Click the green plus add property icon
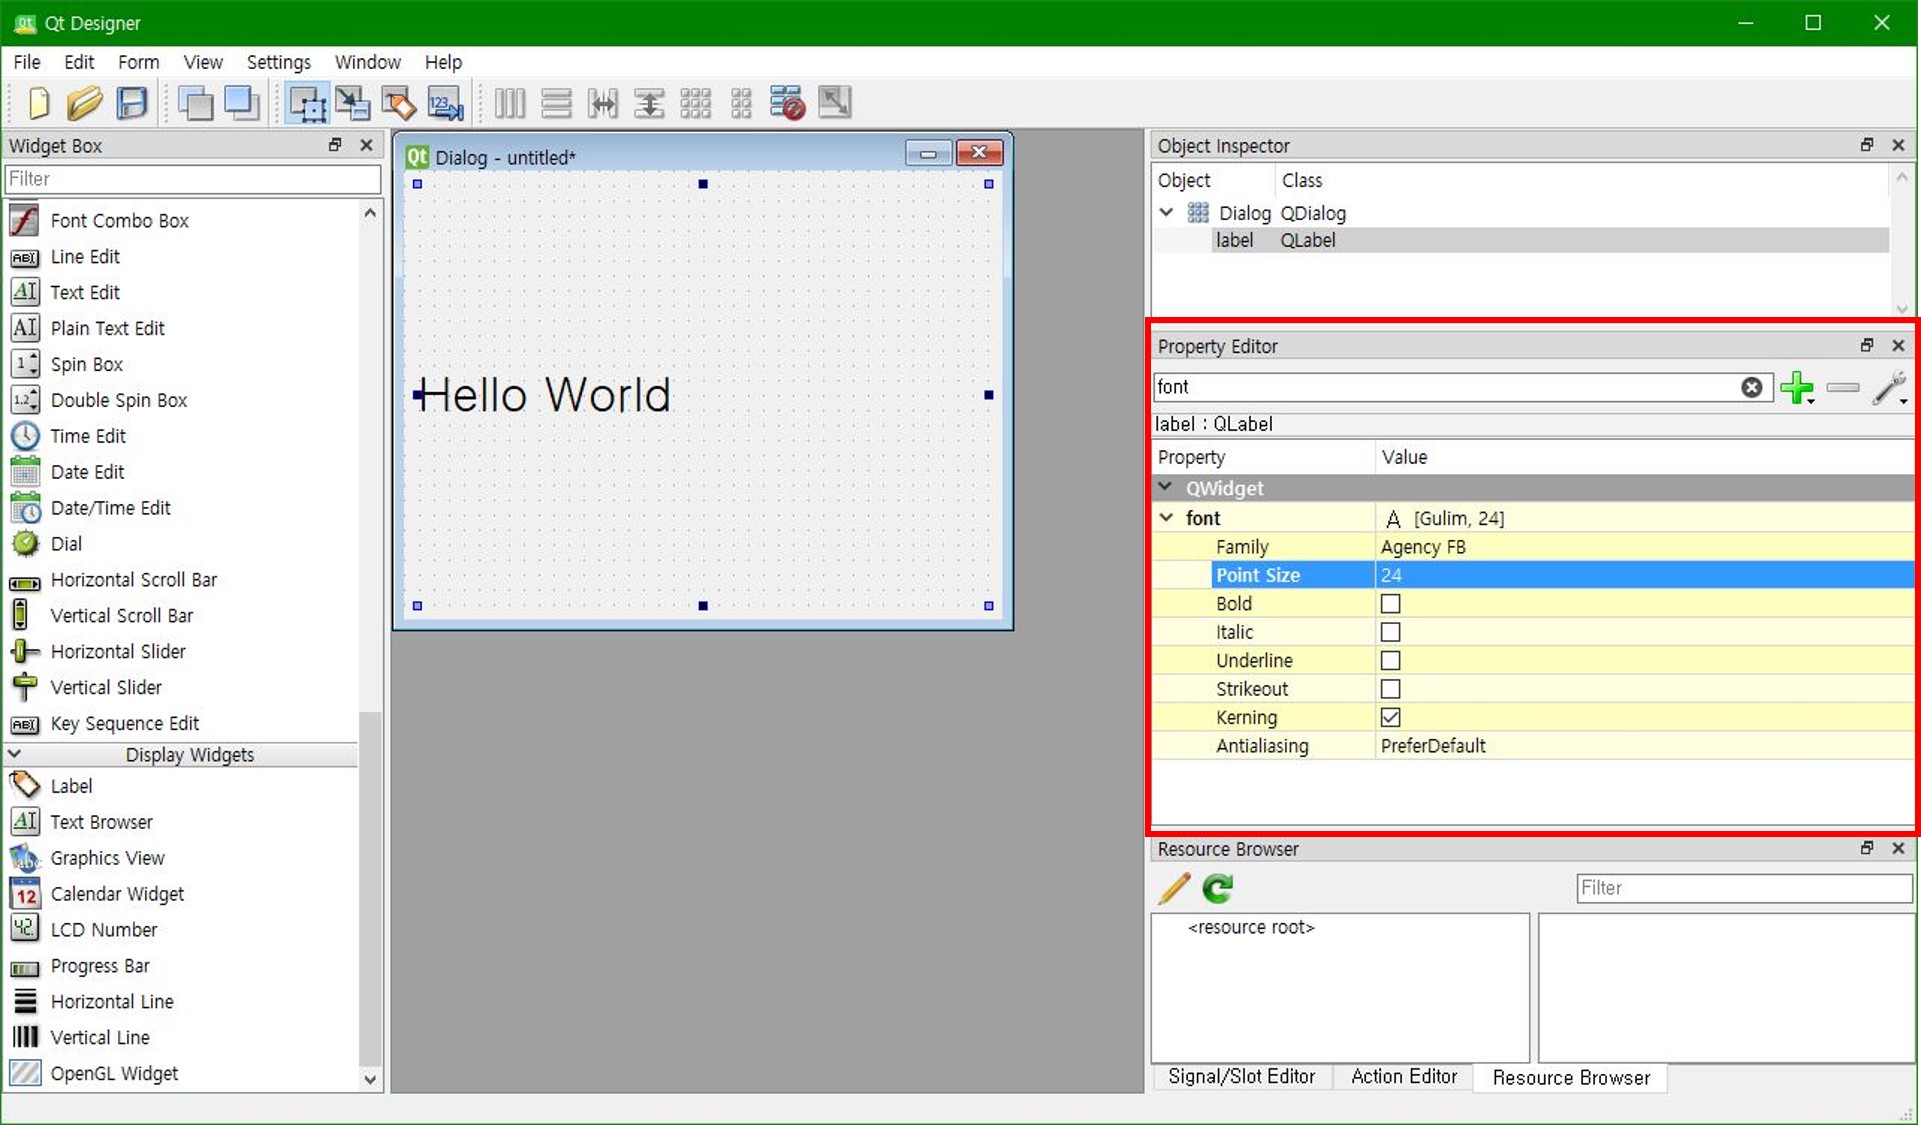 [x=1796, y=387]
